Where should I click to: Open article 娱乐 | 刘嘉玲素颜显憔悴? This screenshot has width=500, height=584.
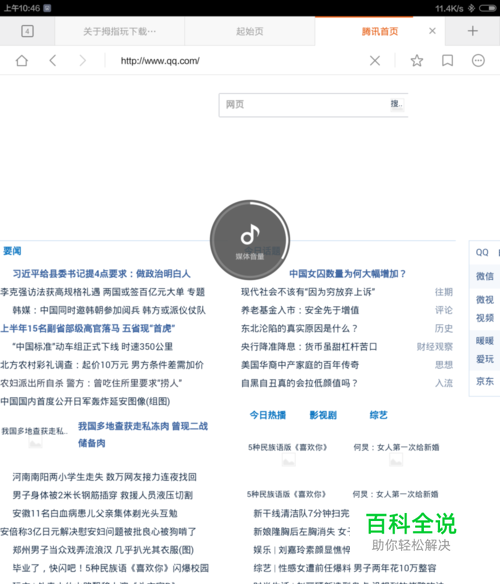coord(302,550)
